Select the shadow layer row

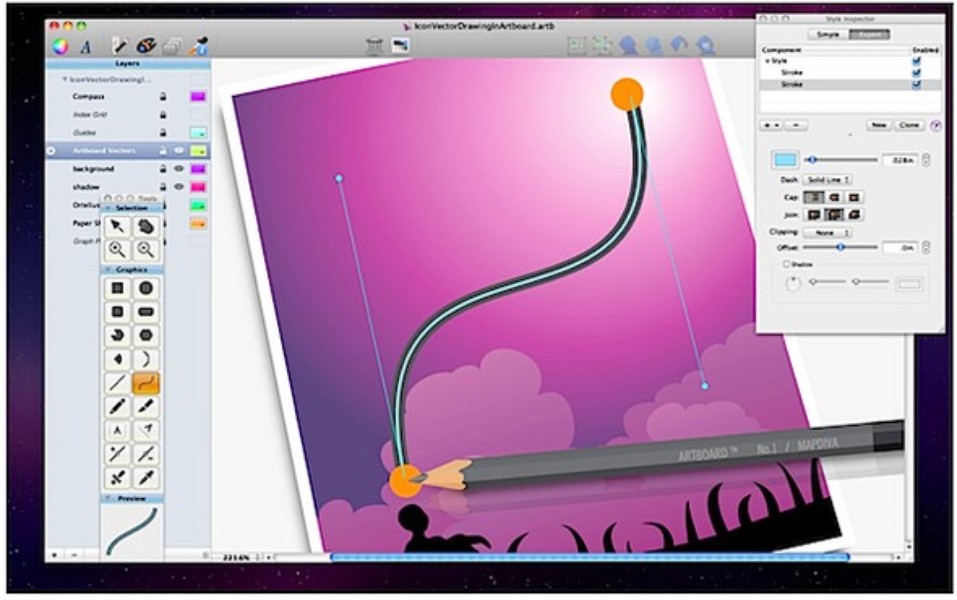(x=128, y=187)
